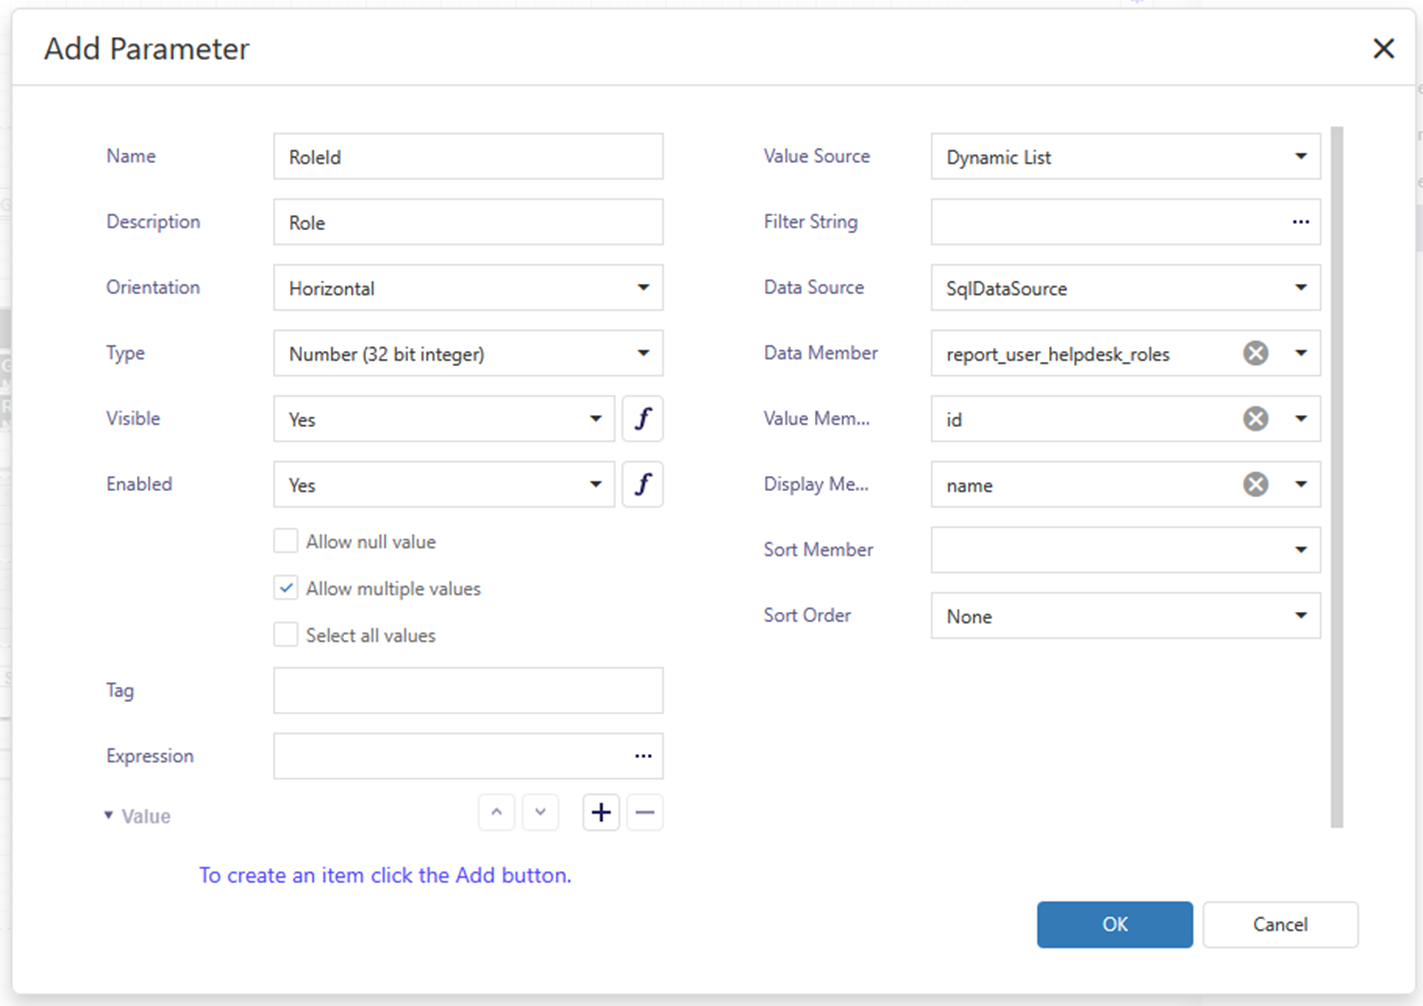1423x1006 pixels.
Task: Clear the Value Member field
Action: (x=1255, y=419)
